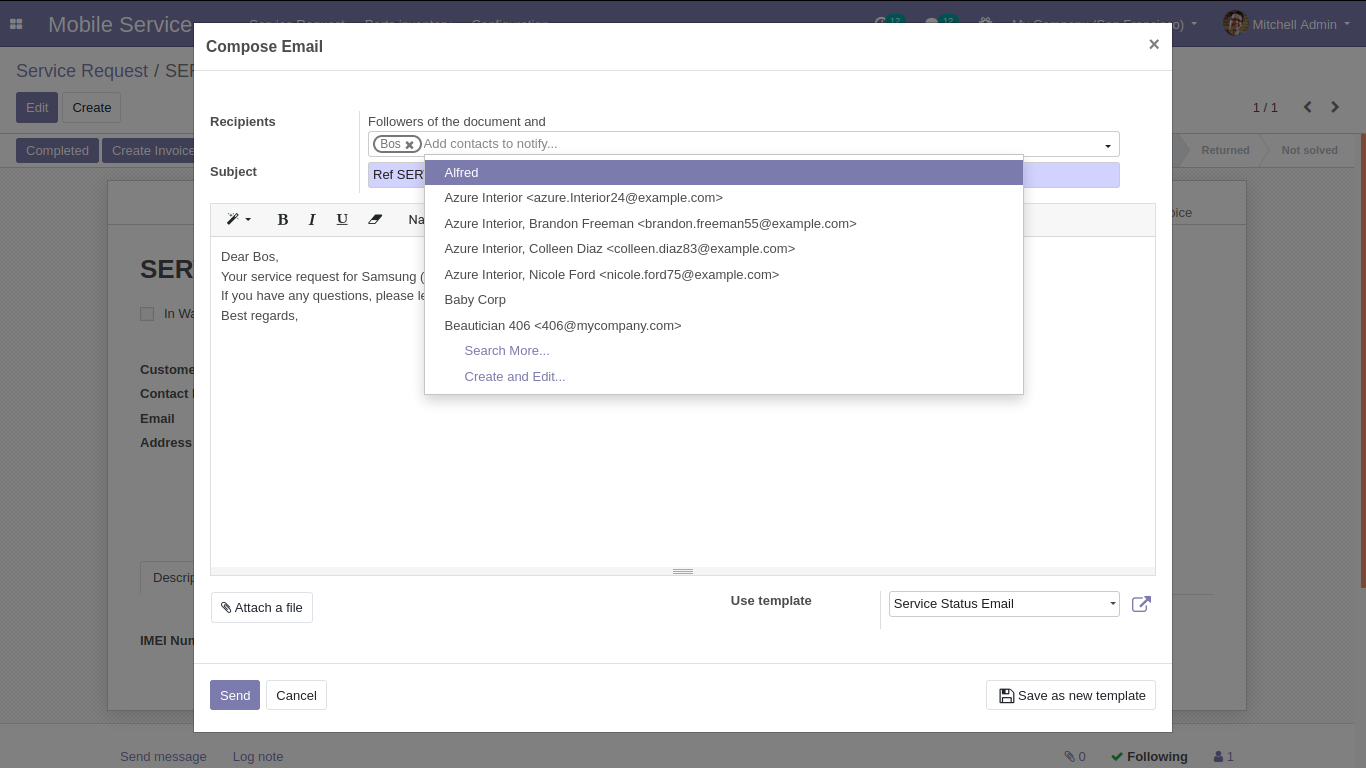
Task: Open the magic wand style menu
Action: coord(238,219)
